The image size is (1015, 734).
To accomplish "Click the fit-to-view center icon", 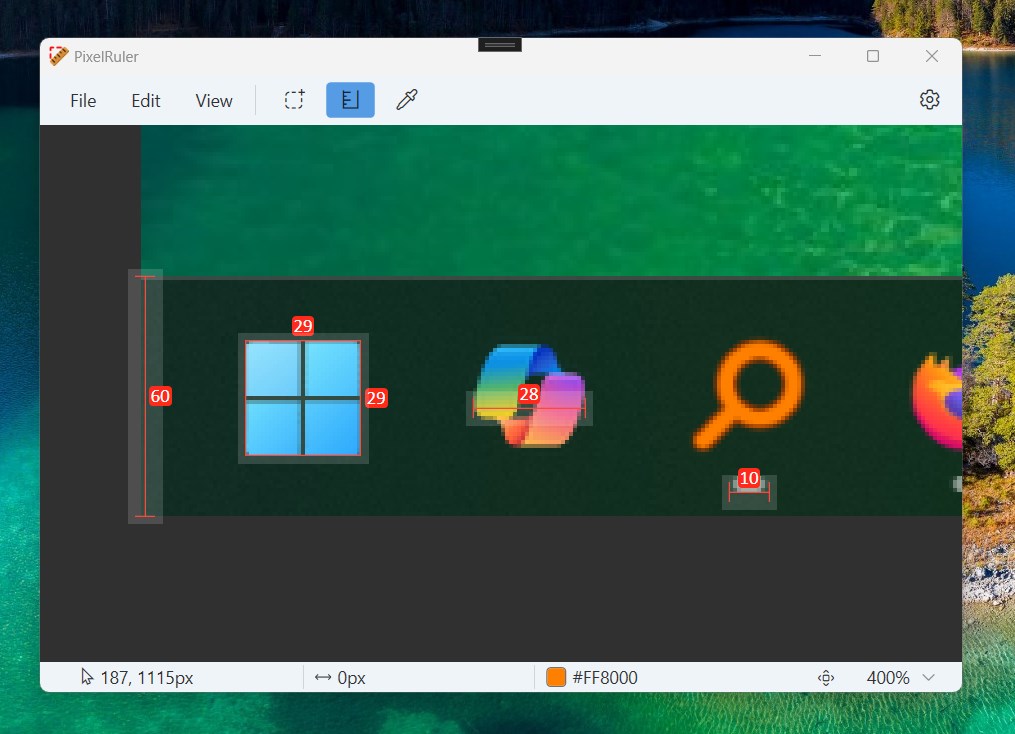I will (826, 678).
